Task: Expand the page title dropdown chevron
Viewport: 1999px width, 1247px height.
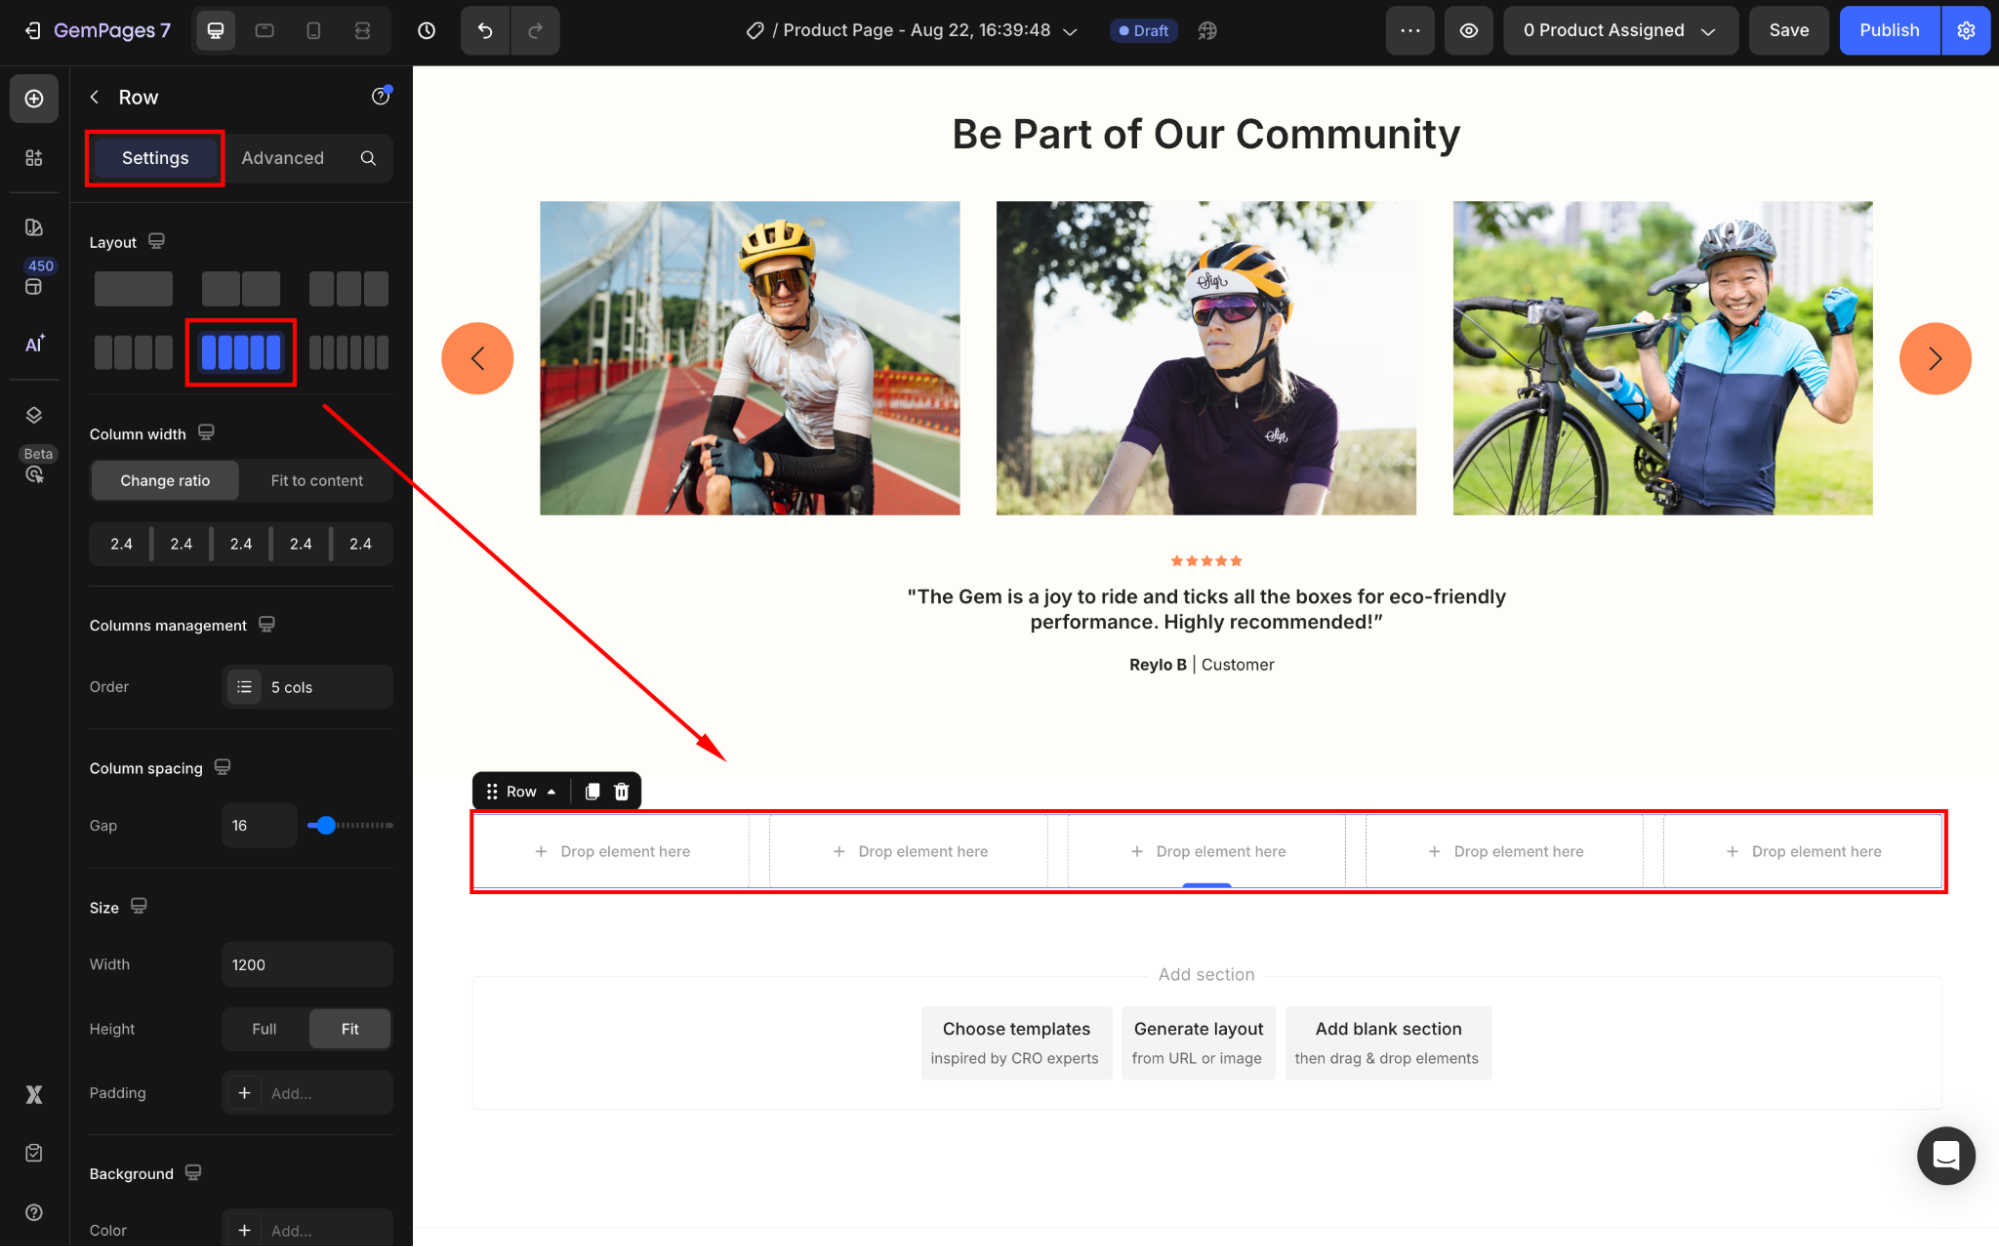Action: tap(1070, 31)
